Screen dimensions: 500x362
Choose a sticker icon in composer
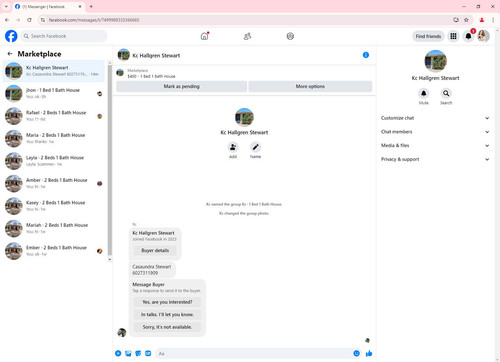(138, 353)
